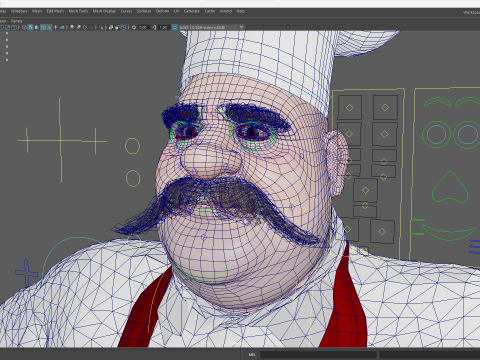
Task: Click the Gamma reset icon
Action: coord(154,27)
